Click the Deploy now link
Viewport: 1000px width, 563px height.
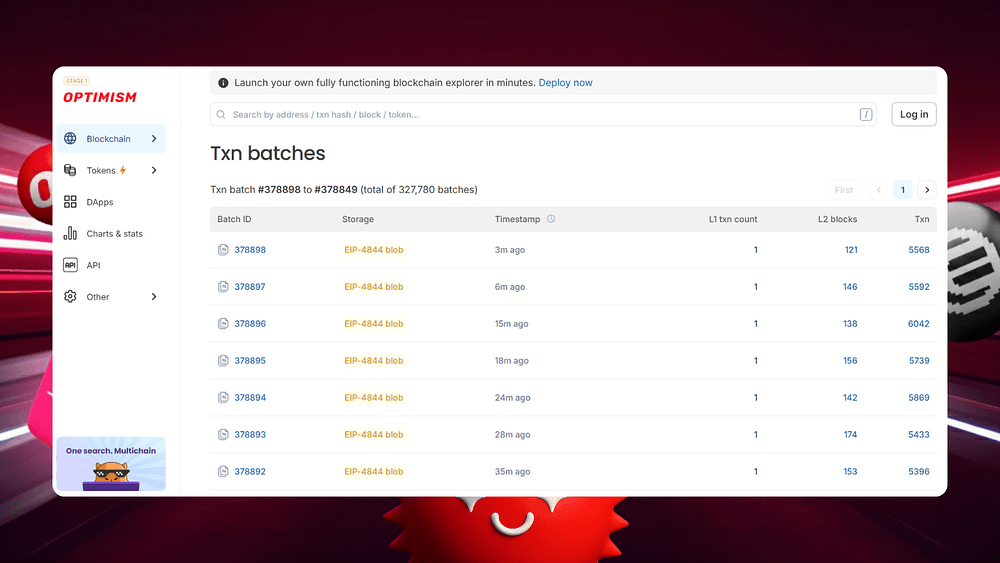click(565, 83)
